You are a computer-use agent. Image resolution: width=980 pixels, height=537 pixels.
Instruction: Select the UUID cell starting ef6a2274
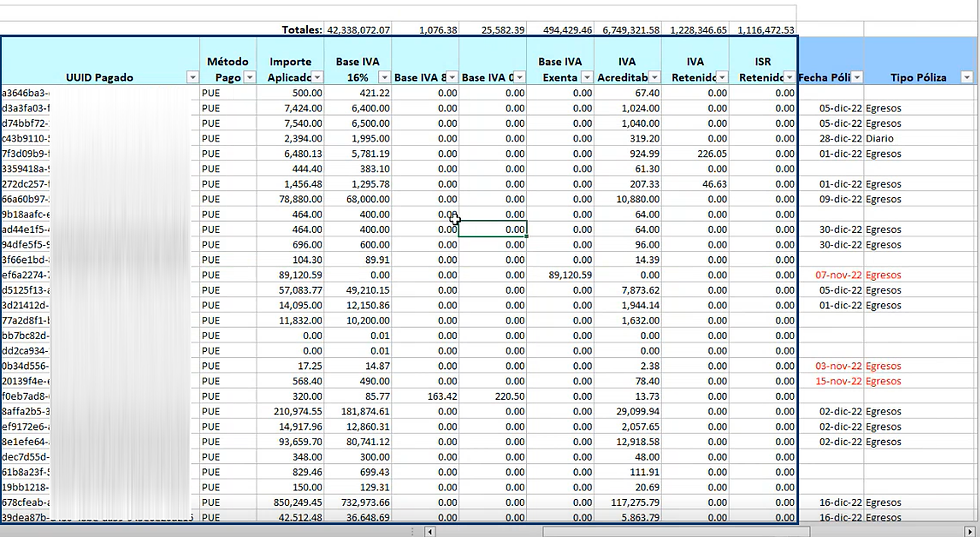point(100,275)
